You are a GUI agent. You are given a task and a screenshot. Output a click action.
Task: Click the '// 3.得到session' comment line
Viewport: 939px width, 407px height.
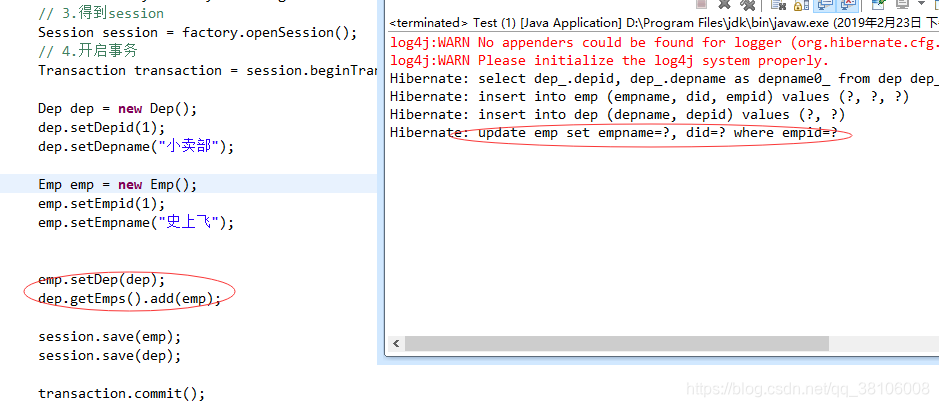click(x=101, y=13)
